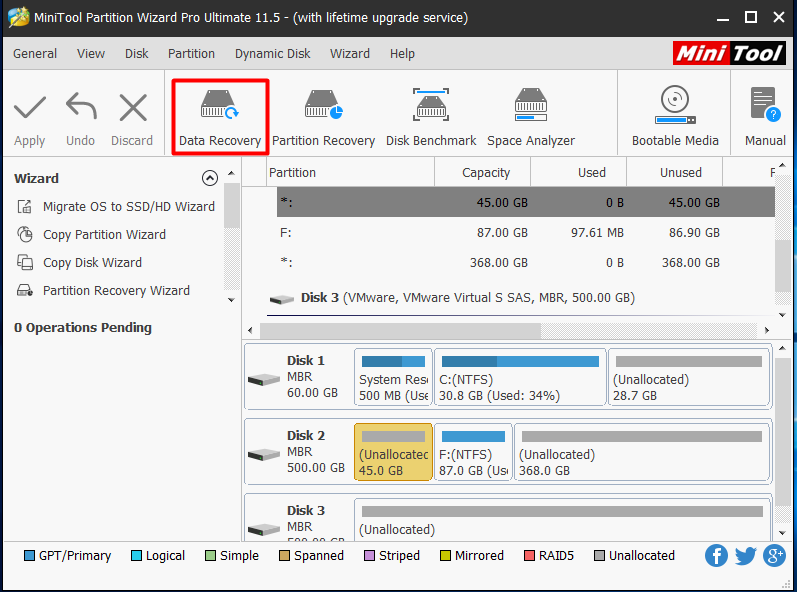Start the Copy Disk Wizard
This screenshot has height=592, width=797.
[79, 262]
